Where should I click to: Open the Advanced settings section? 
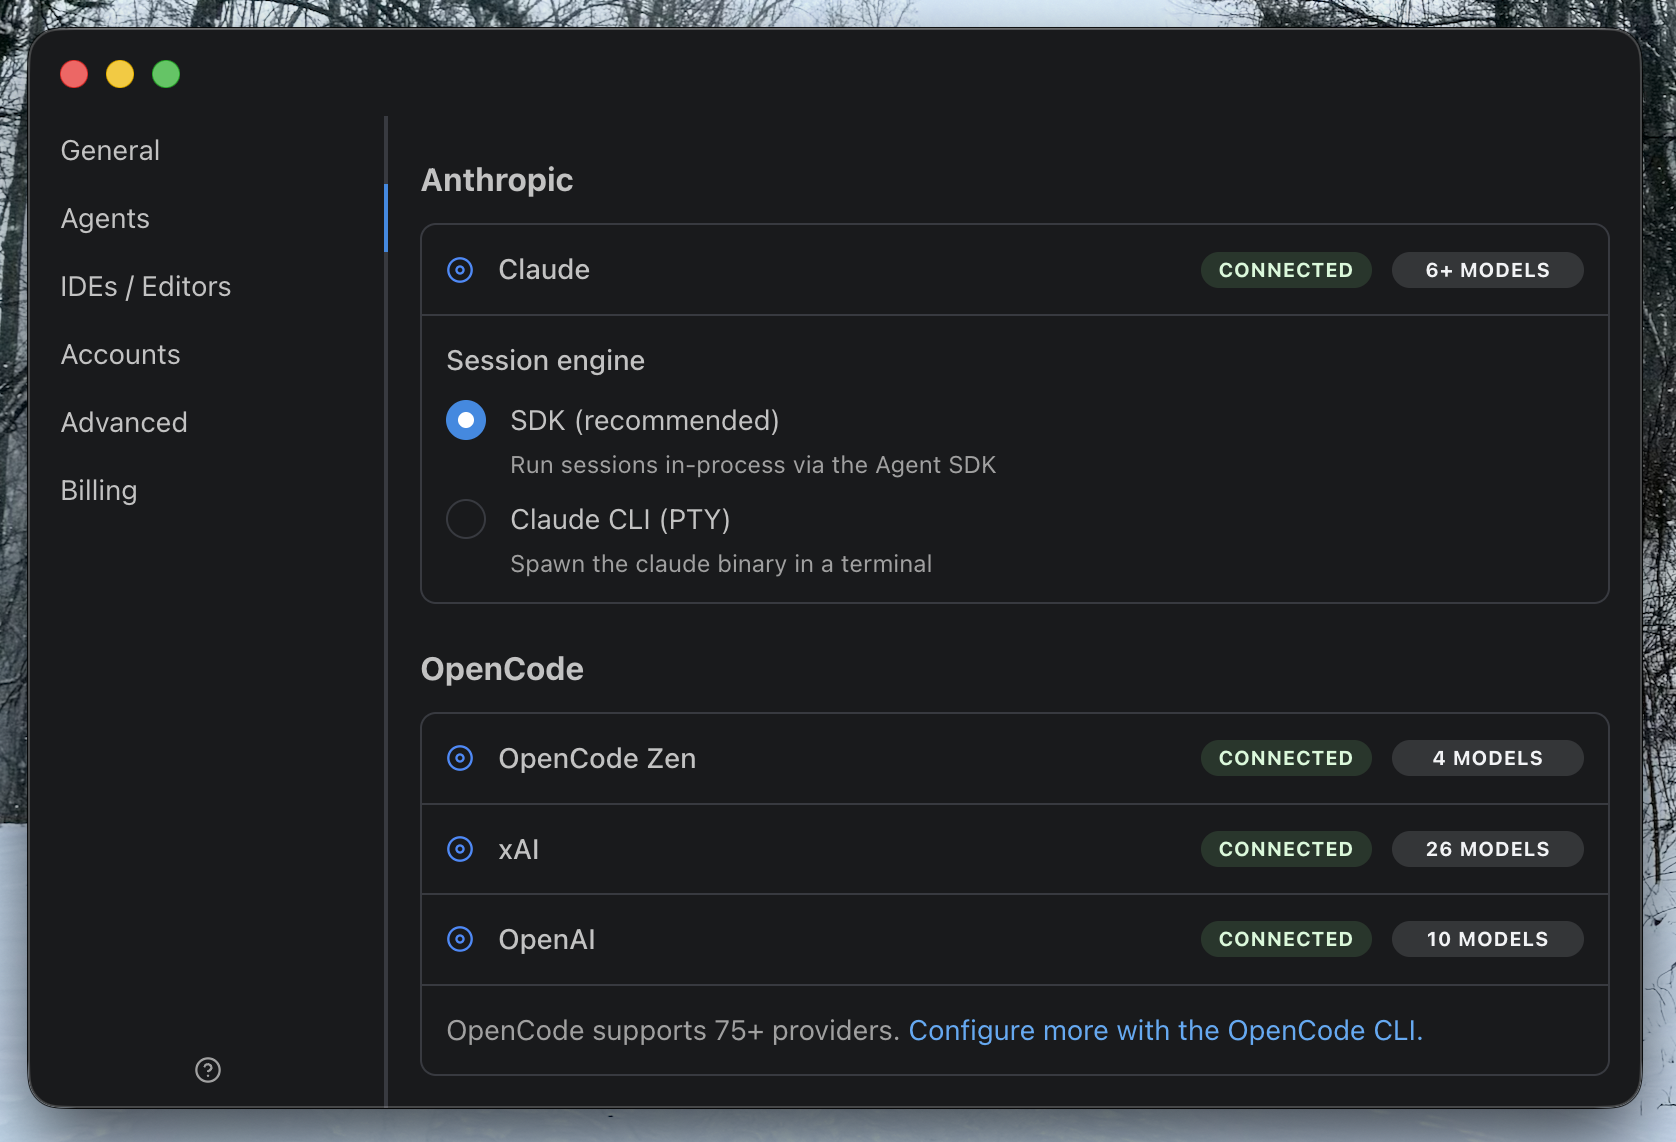click(x=124, y=422)
